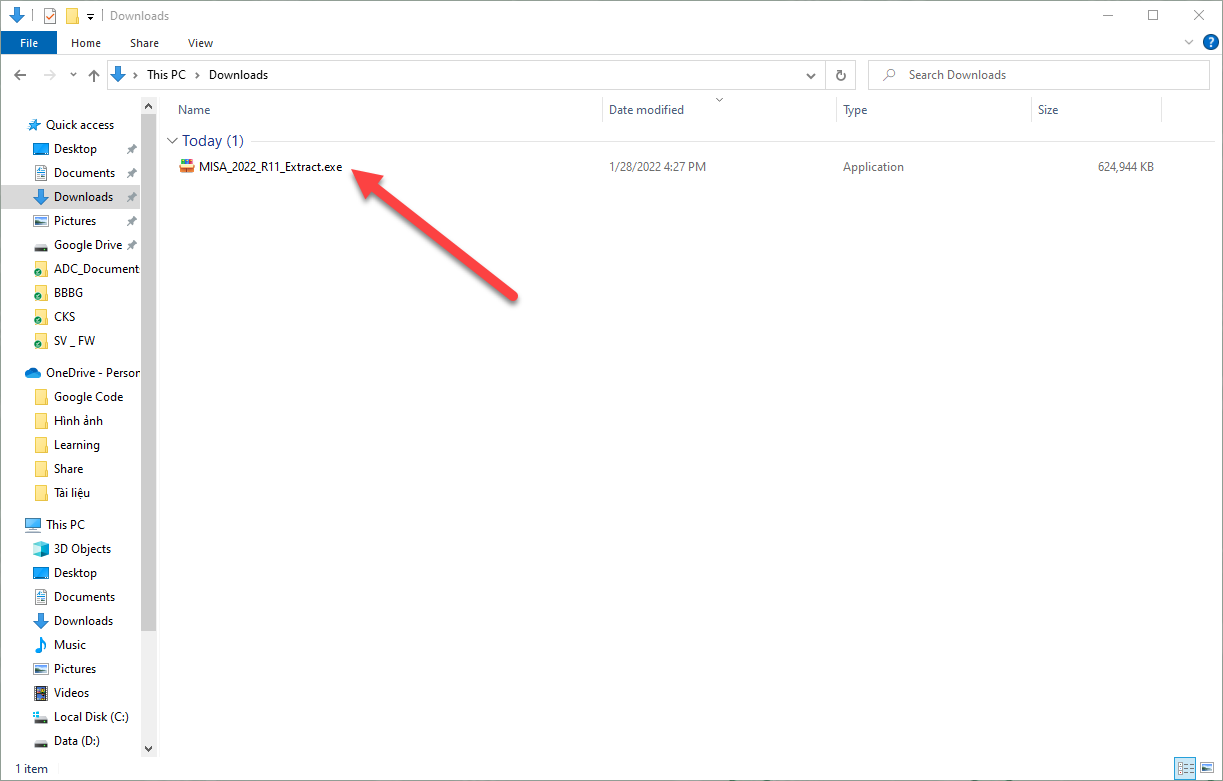This screenshot has height=781, width=1223.
Task: Open the Google Code folder
Action: [x=89, y=397]
